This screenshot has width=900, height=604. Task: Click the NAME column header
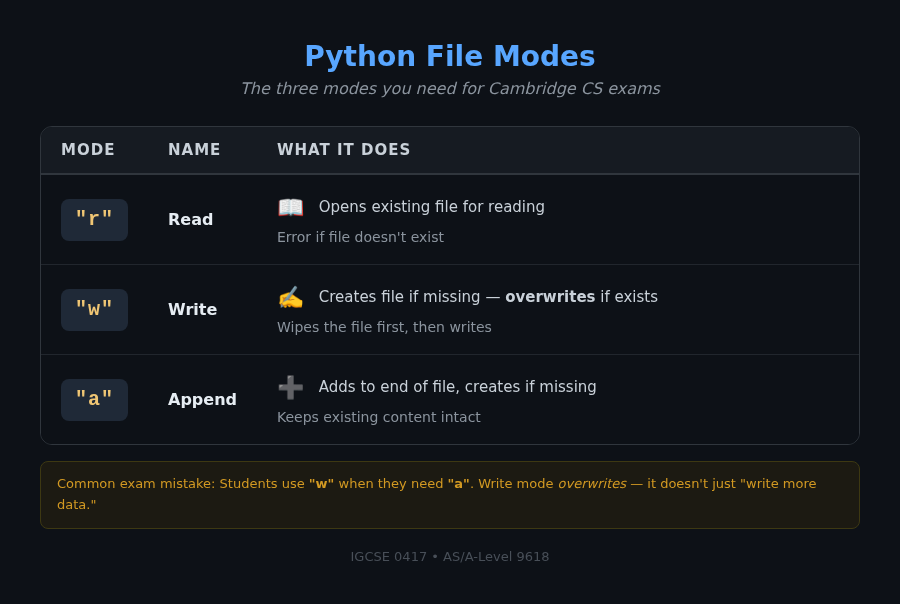click(194, 150)
